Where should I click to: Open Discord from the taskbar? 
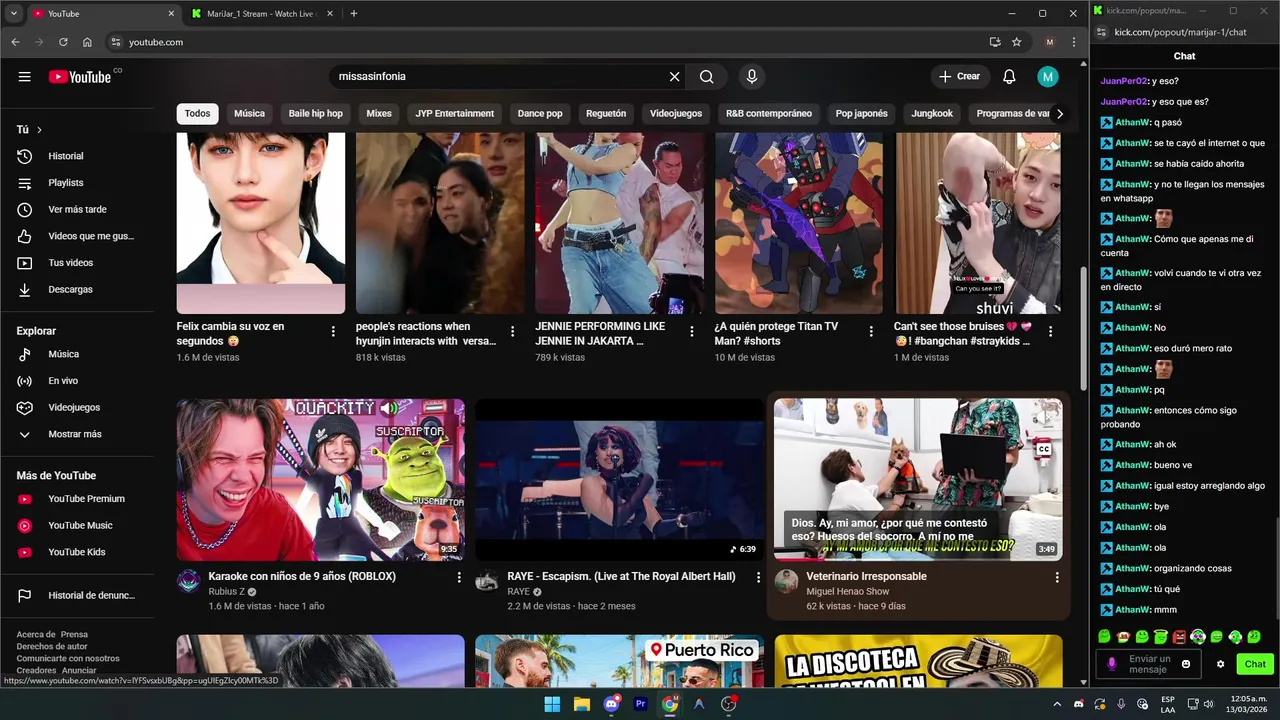coord(611,704)
